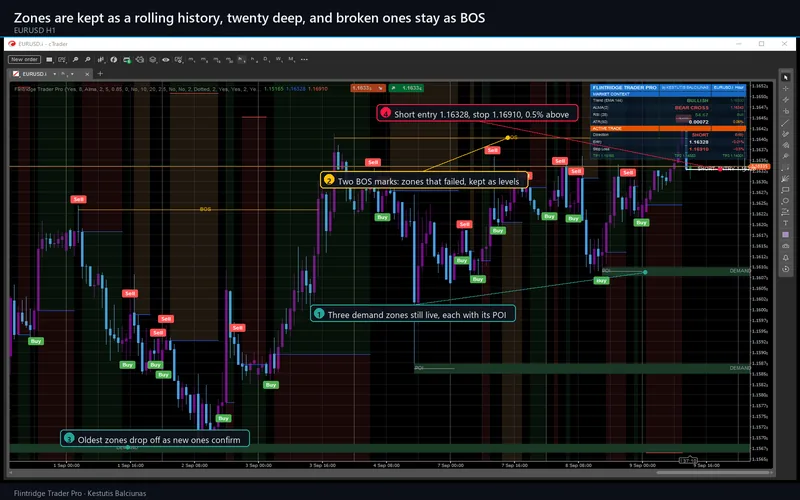Click the green 1.1633 buy price button
The height and width of the screenshot is (500, 800).
[406, 88]
